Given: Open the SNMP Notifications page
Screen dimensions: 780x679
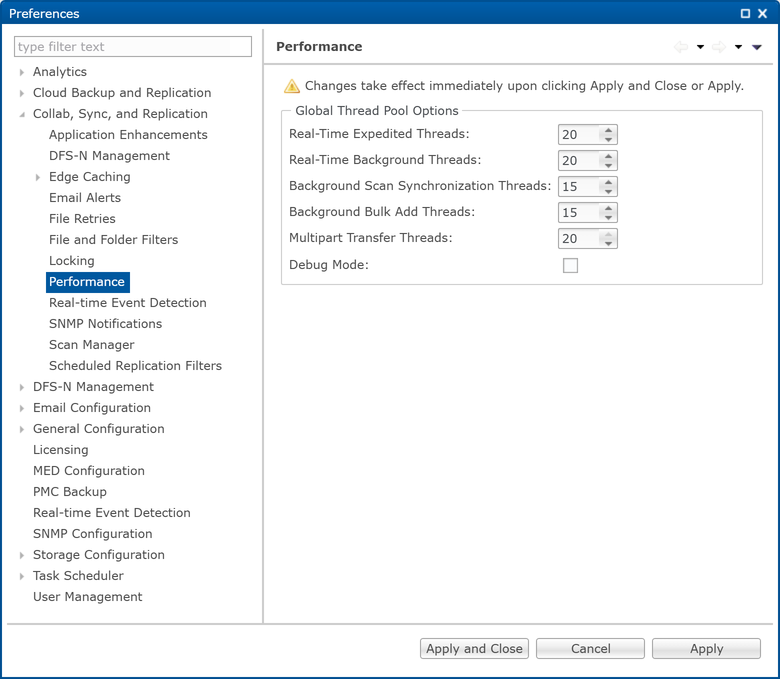Looking at the screenshot, I should (x=105, y=324).
